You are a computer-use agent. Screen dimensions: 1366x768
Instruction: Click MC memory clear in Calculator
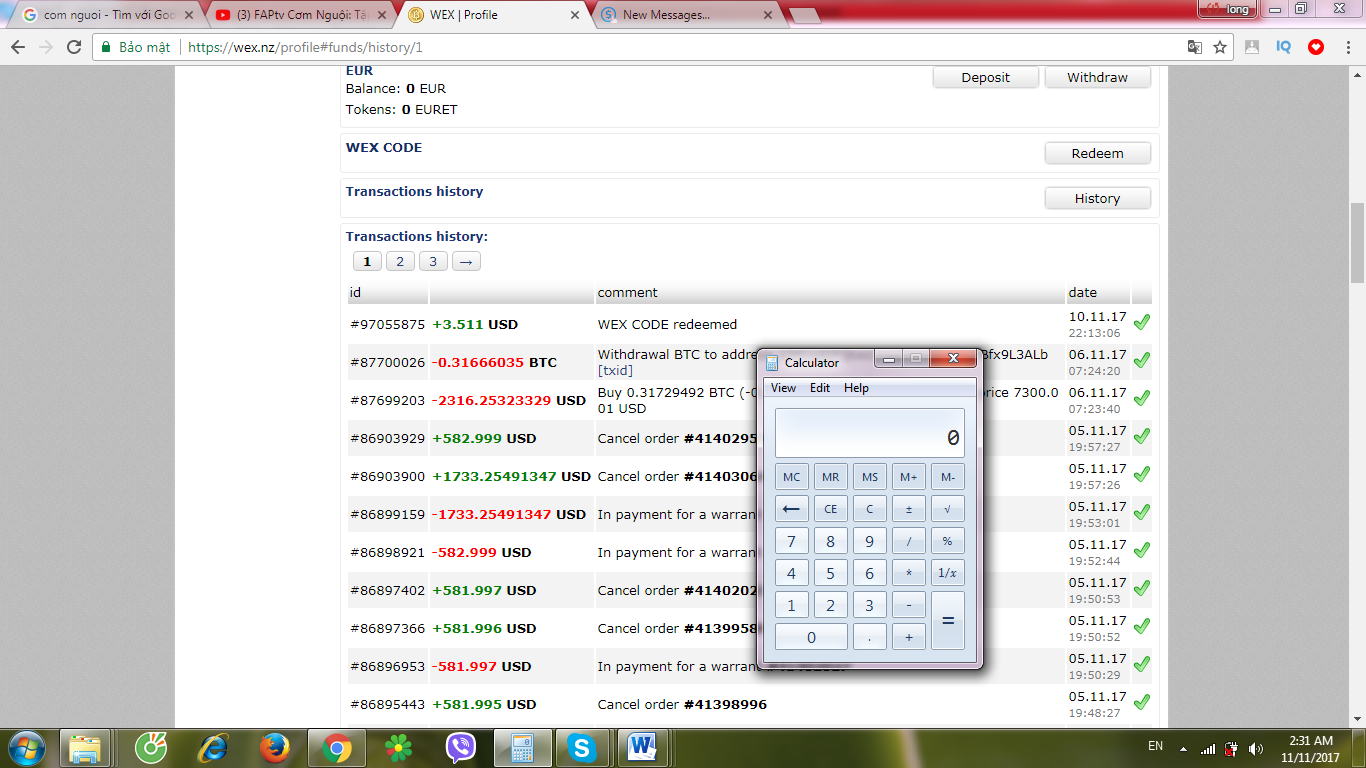click(x=792, y=477)
